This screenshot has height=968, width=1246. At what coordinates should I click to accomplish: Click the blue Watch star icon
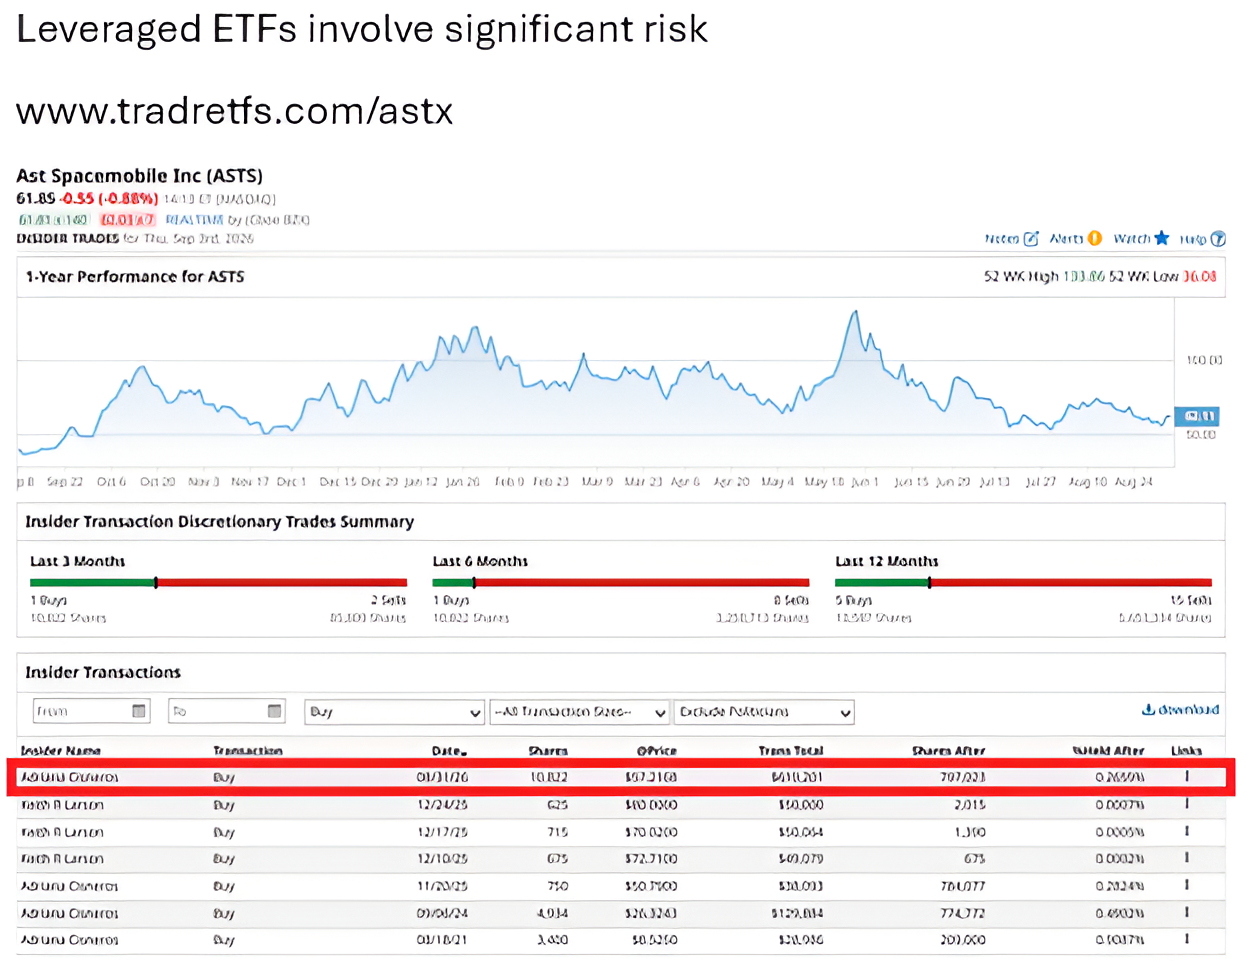pos(1161,238)
